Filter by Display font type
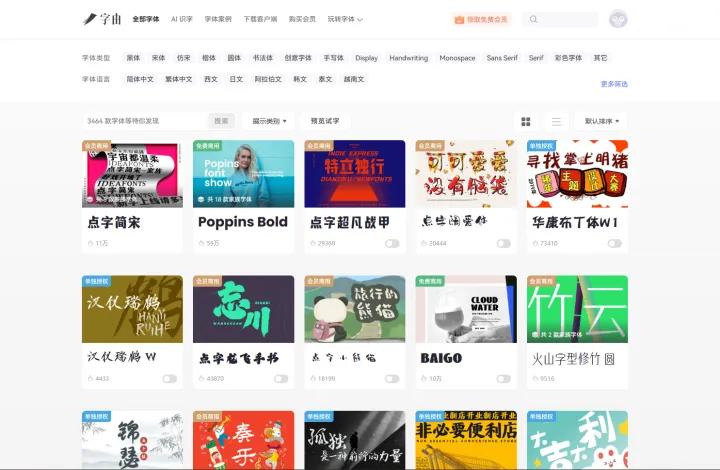The height and width of the screenshot is (470, 720). point(366,58)
